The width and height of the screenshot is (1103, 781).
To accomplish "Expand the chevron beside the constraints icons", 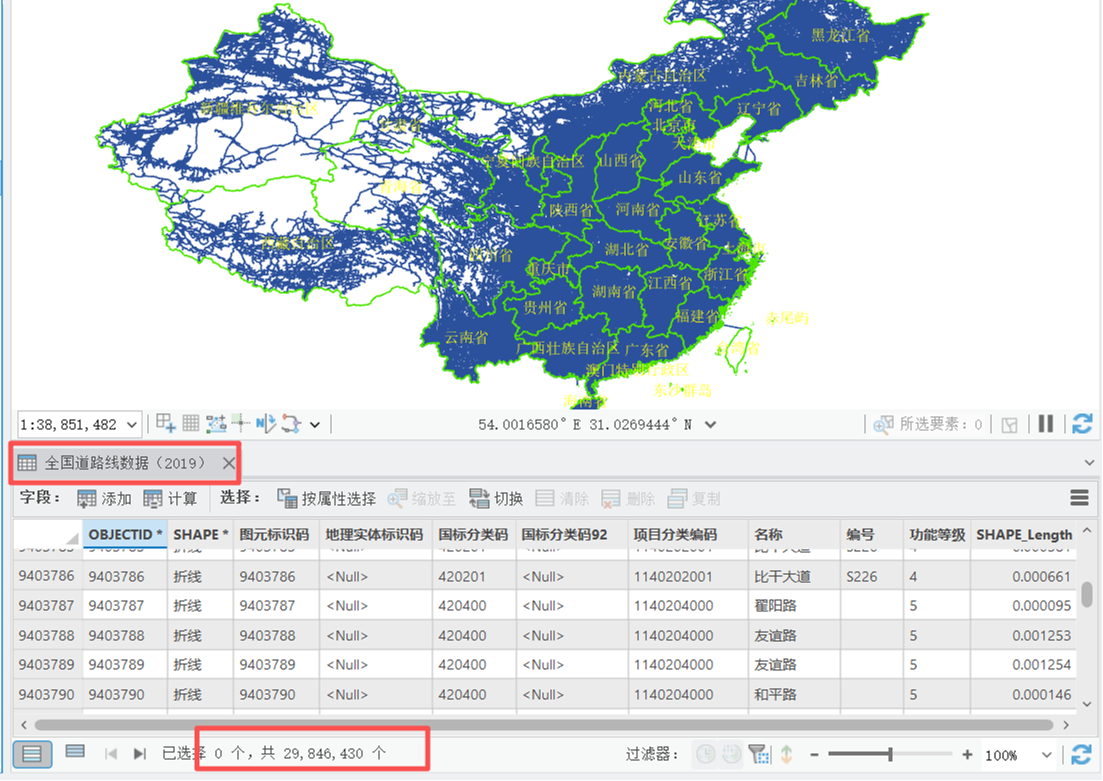I will (x=314, y=425).
